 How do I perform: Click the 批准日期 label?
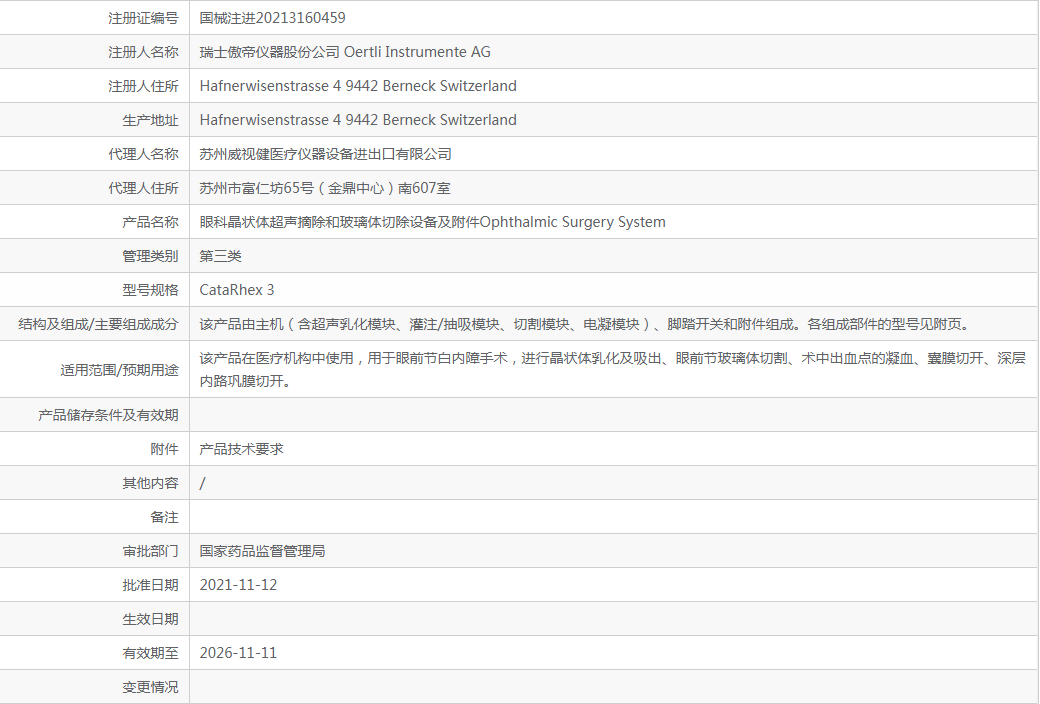click(151, 585)
